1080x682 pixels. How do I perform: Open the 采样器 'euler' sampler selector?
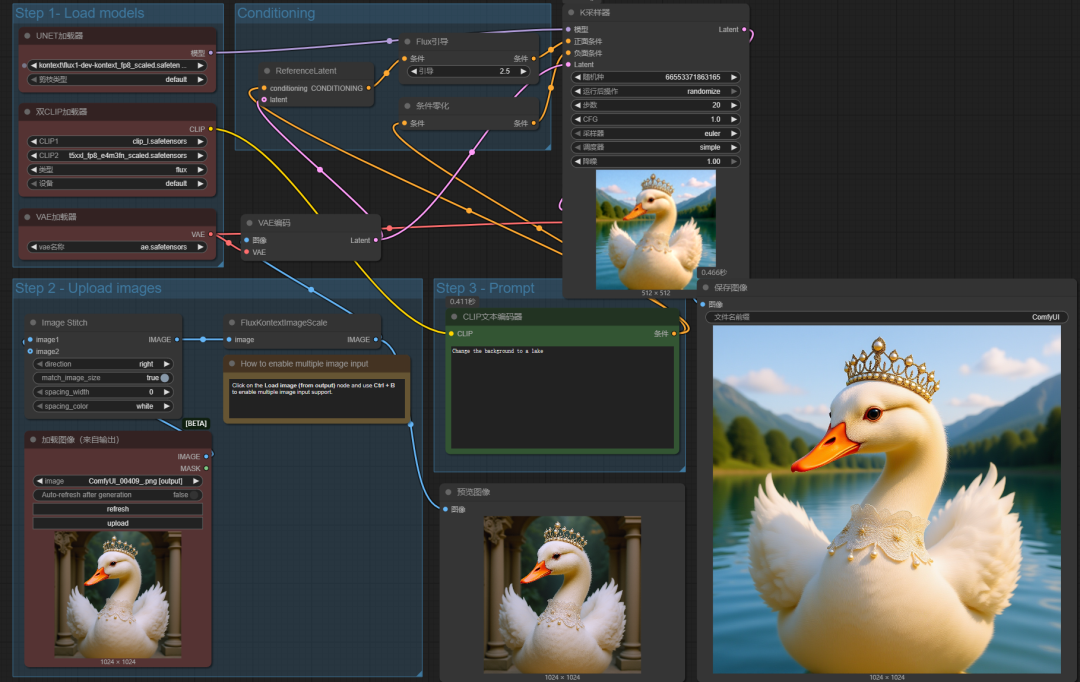tap(655, 134)
